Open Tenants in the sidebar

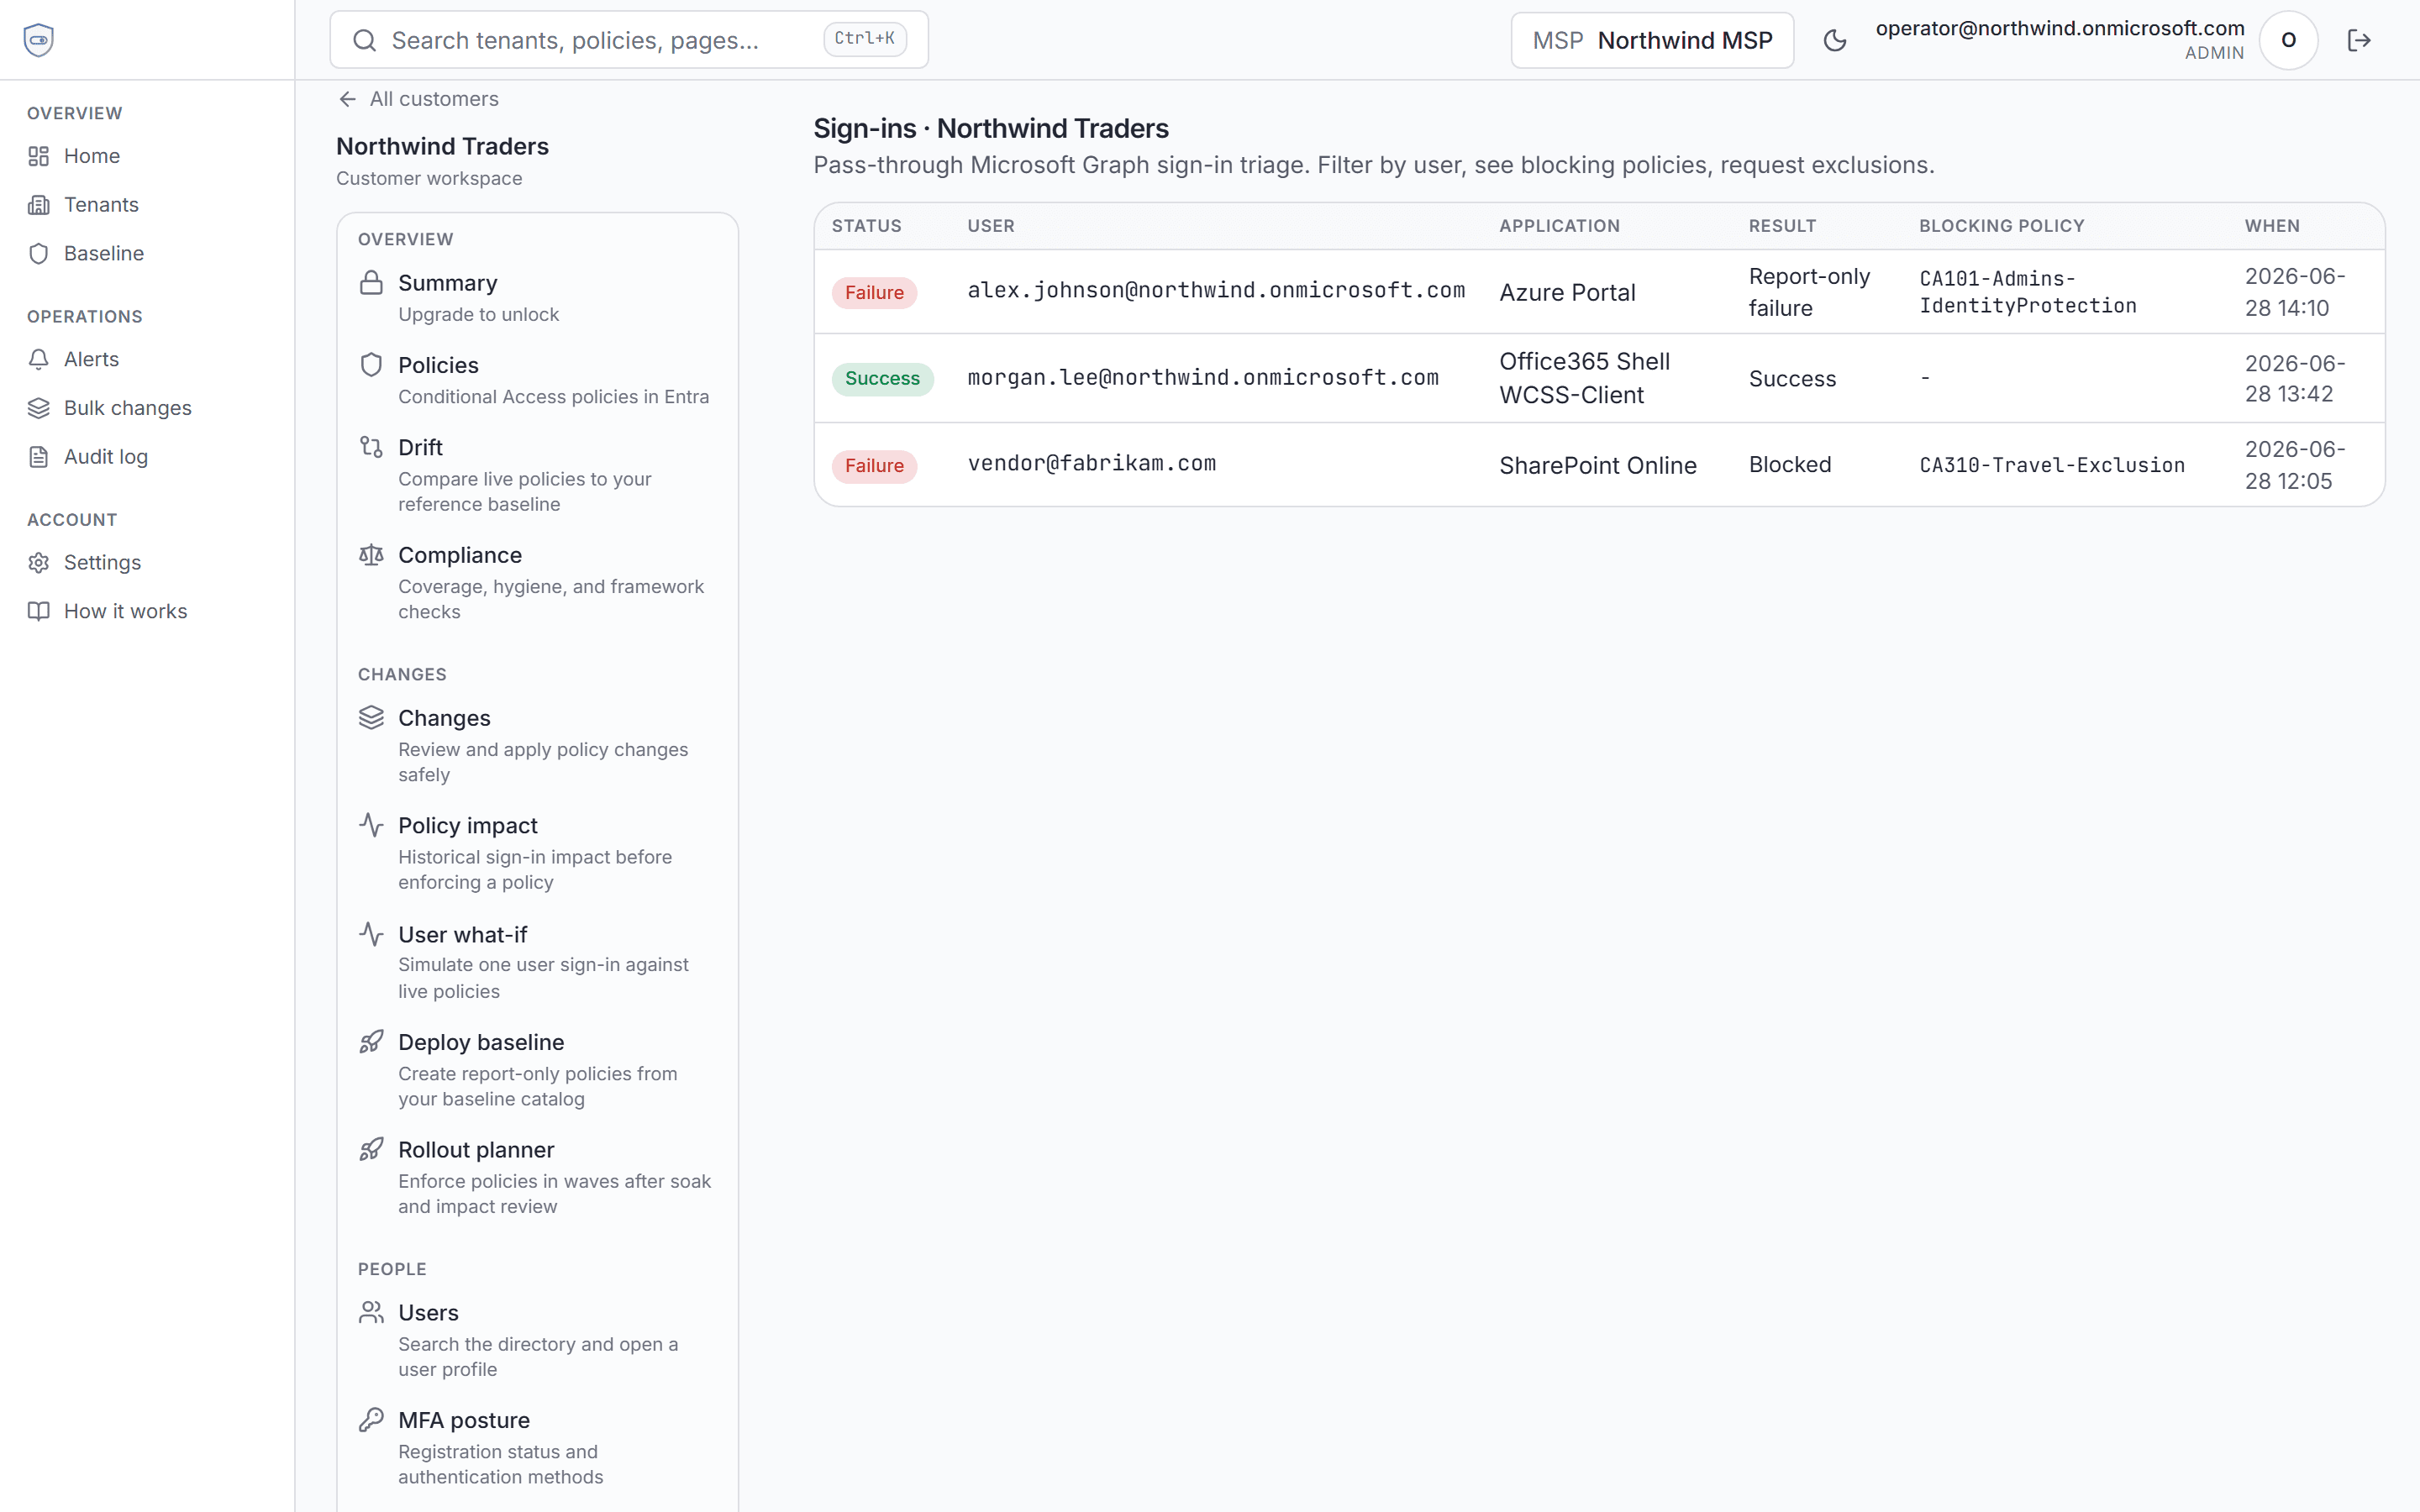pyautogui.click(x=147, y=205)
